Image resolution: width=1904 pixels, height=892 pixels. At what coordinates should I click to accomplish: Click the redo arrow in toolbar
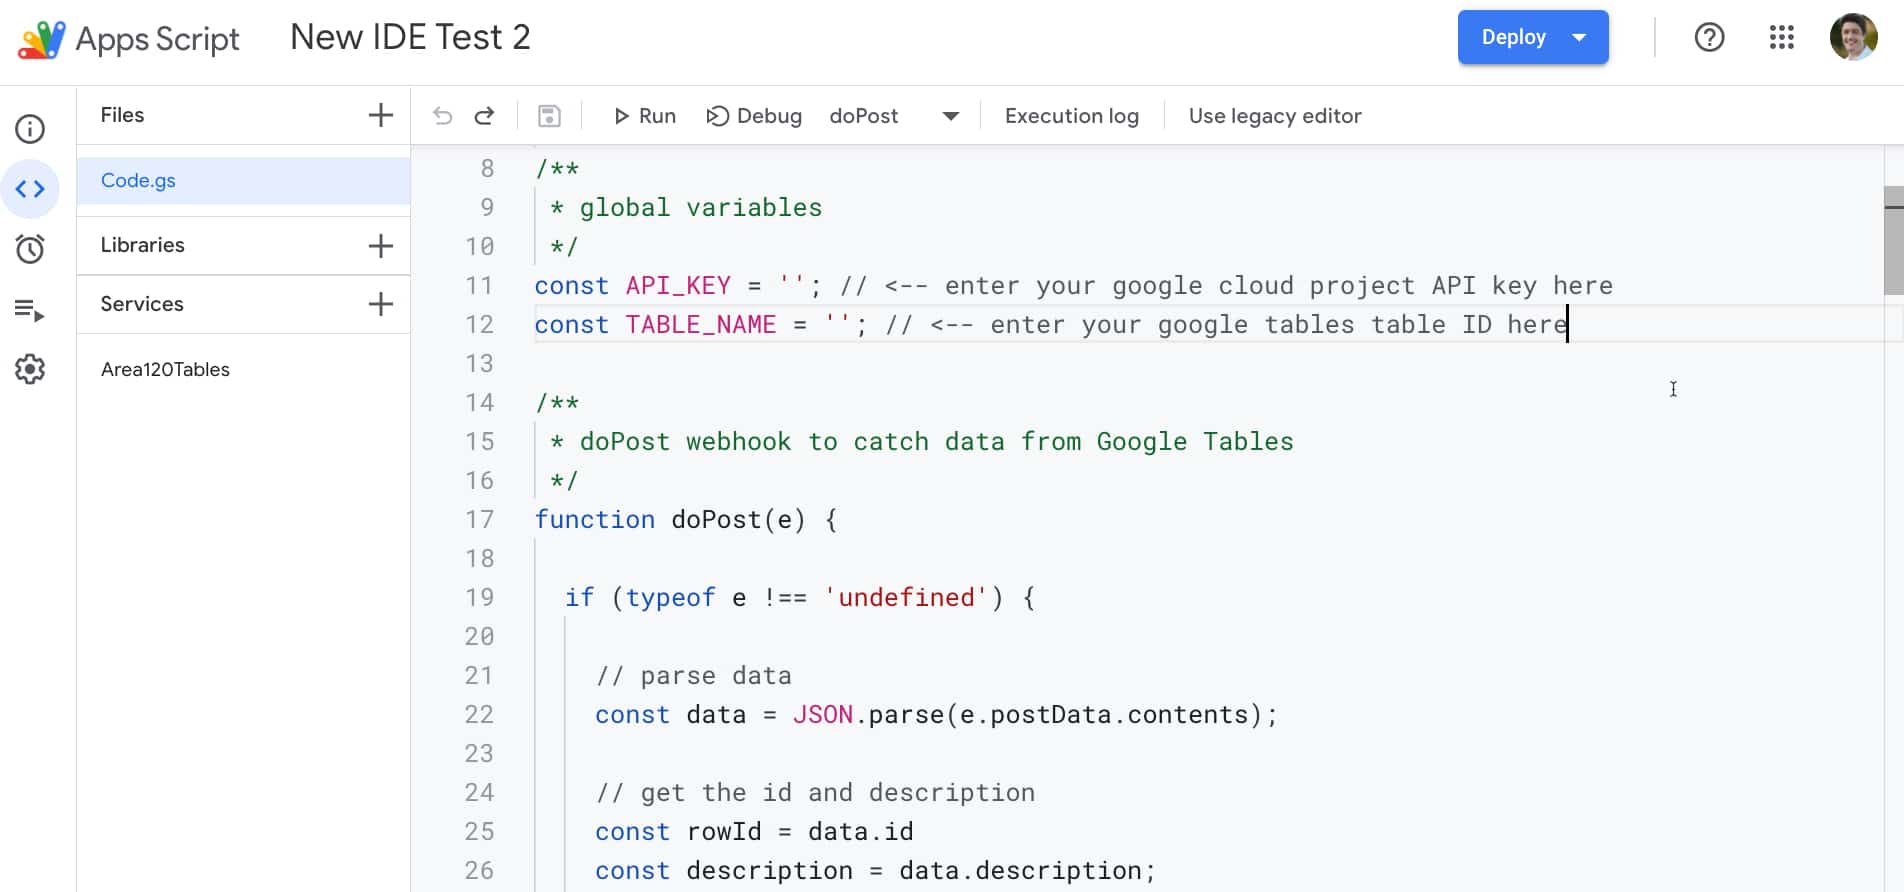(485, 116)
